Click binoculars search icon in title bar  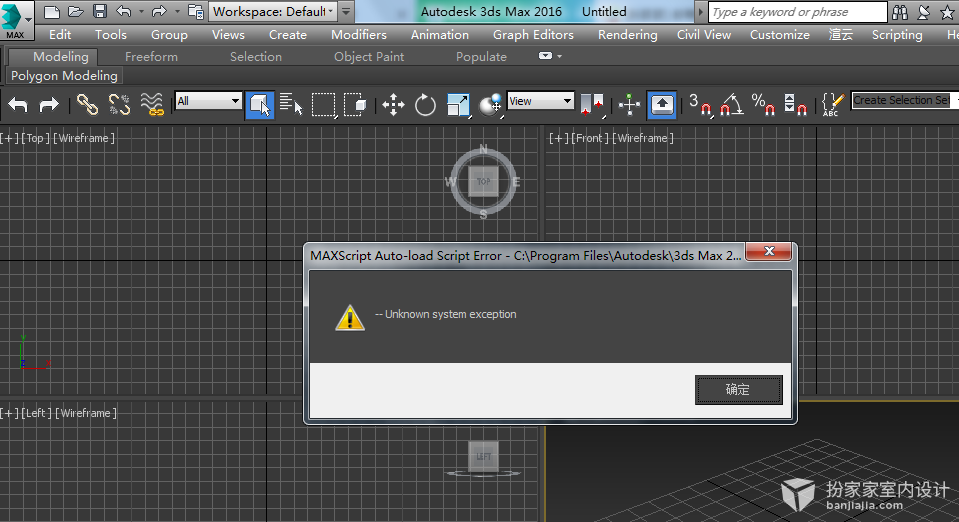click(x=900, y=12)
